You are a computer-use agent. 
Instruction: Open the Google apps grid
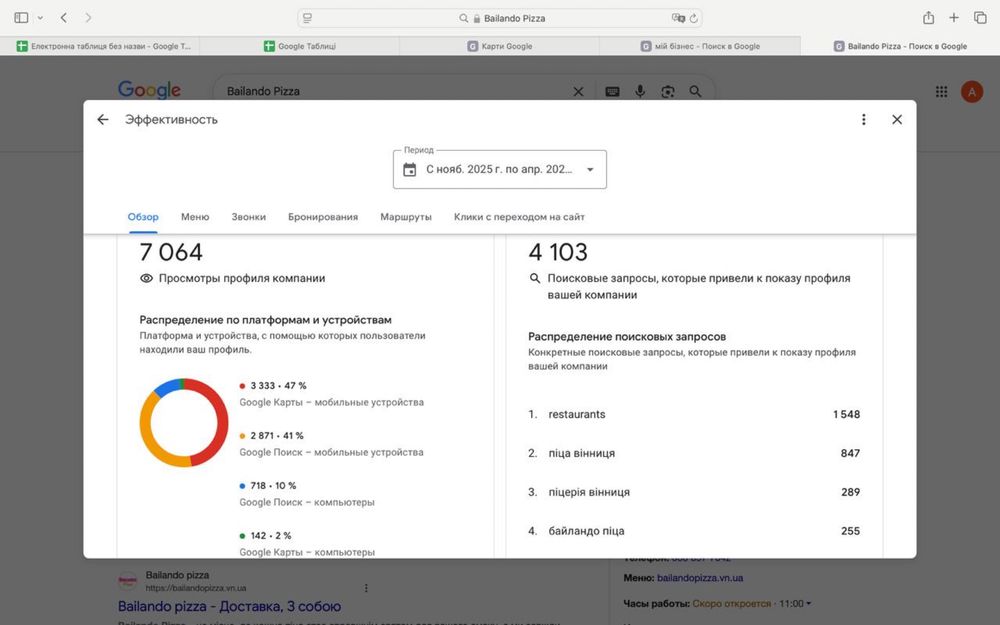(x=941, y=91)
